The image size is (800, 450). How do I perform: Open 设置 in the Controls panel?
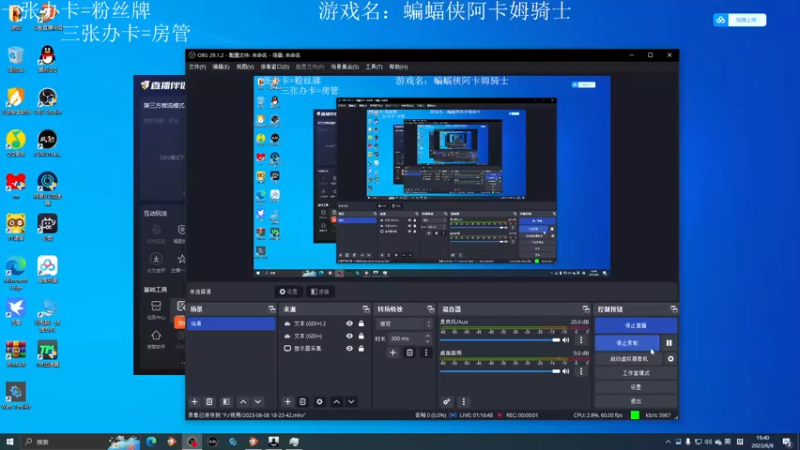coord(636,387)
